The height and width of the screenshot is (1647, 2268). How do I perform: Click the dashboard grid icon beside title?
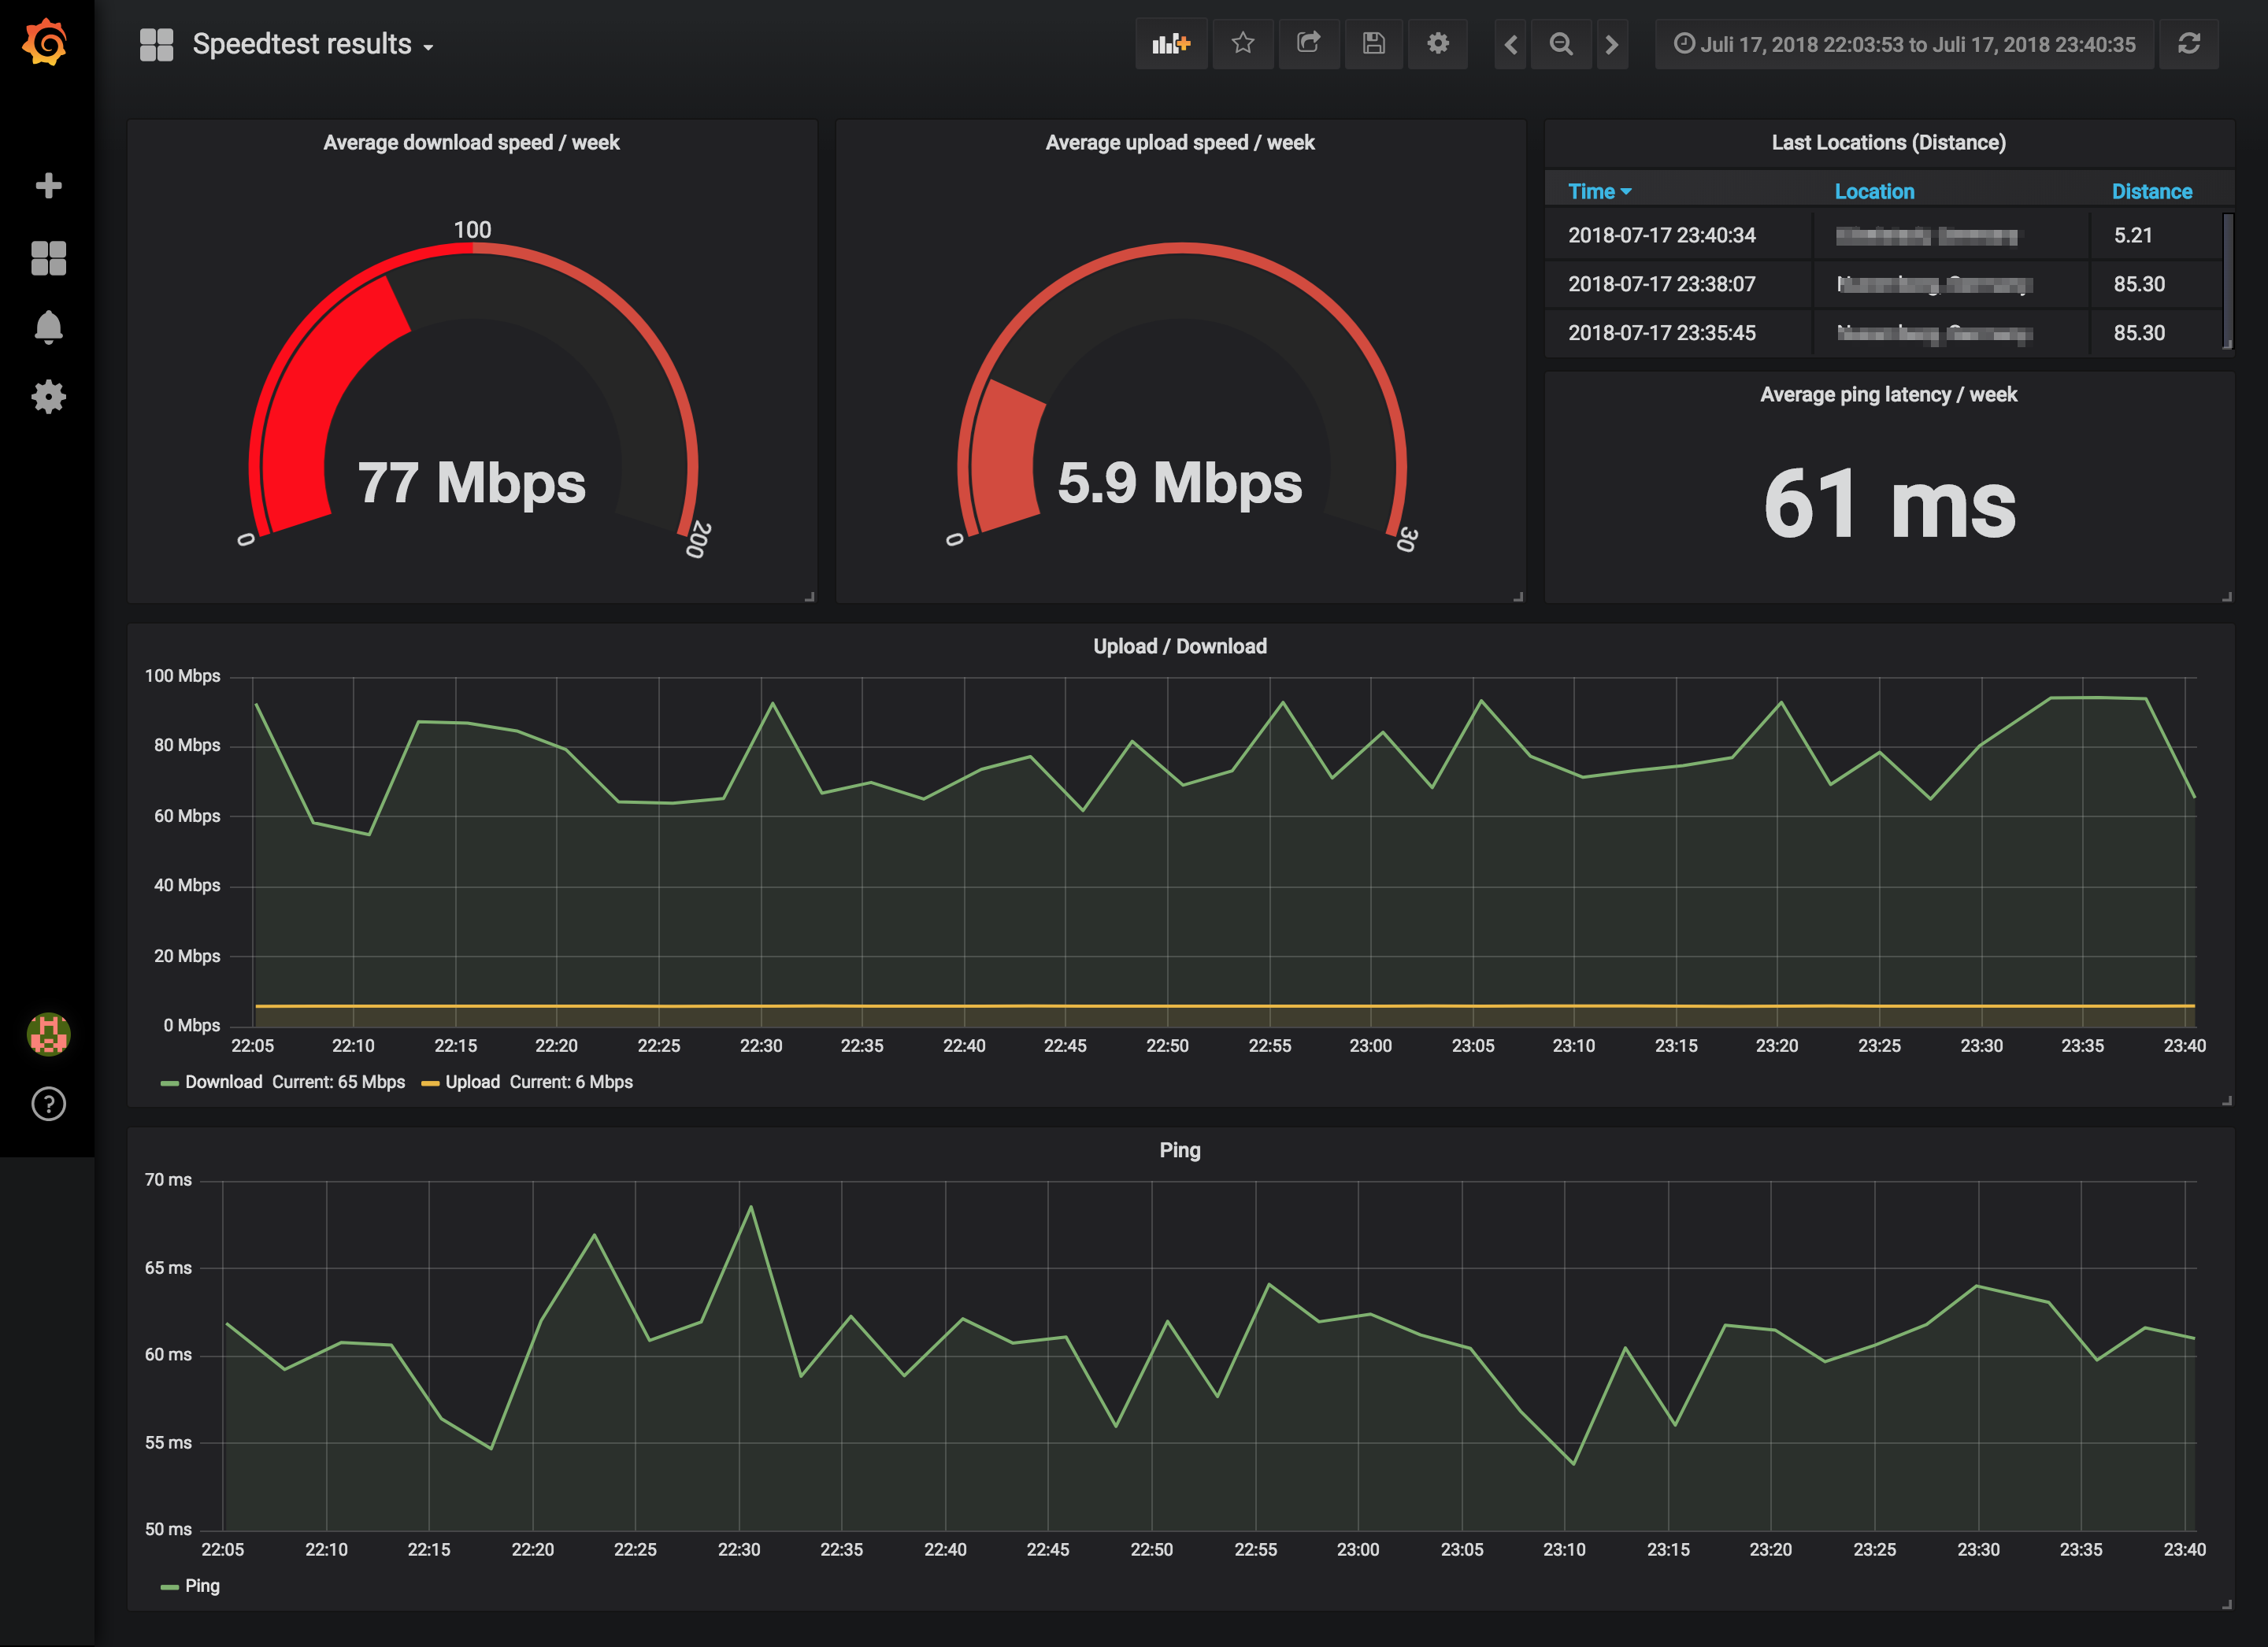pyautogui.click(x=156, y=45)
